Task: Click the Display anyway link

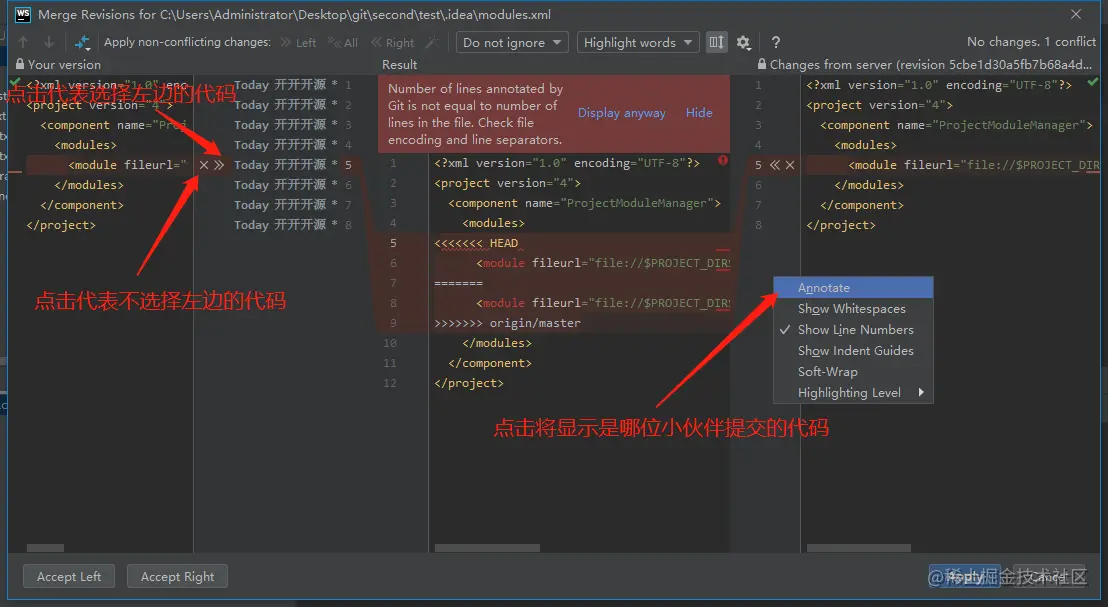Action: pyautogui.click(x=621, y=113)
